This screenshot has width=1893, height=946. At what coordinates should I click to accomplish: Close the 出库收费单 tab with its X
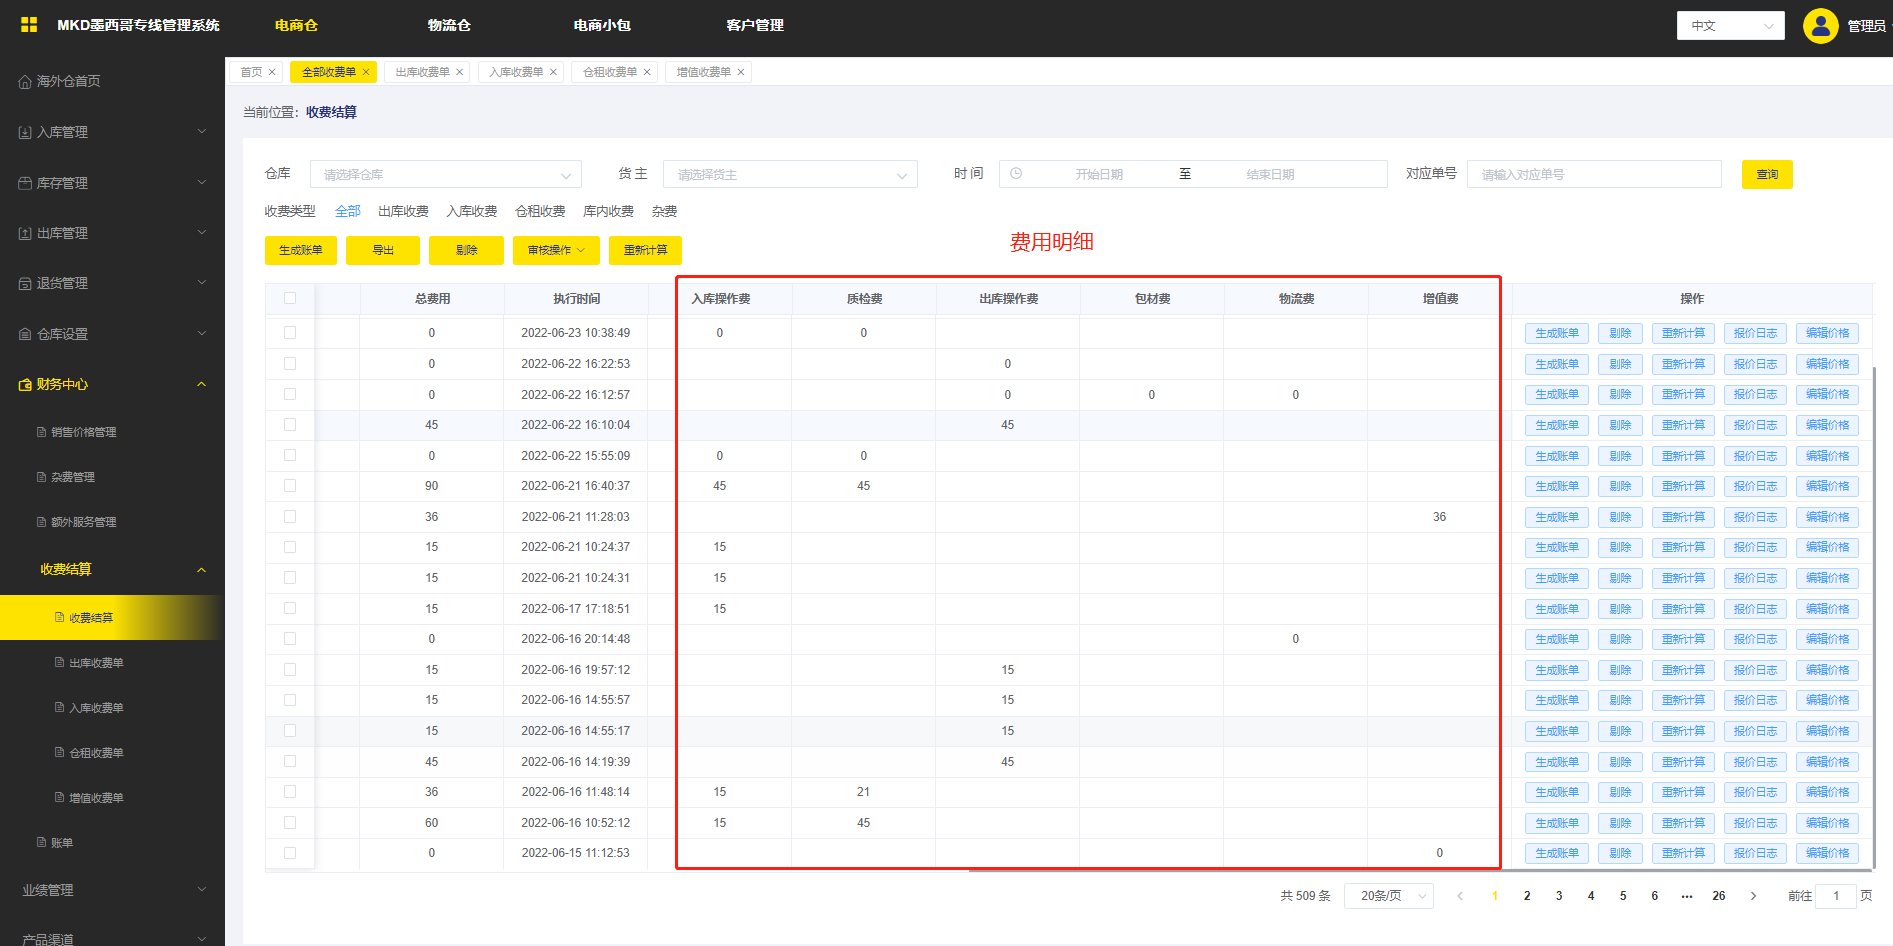coord(460,72)
